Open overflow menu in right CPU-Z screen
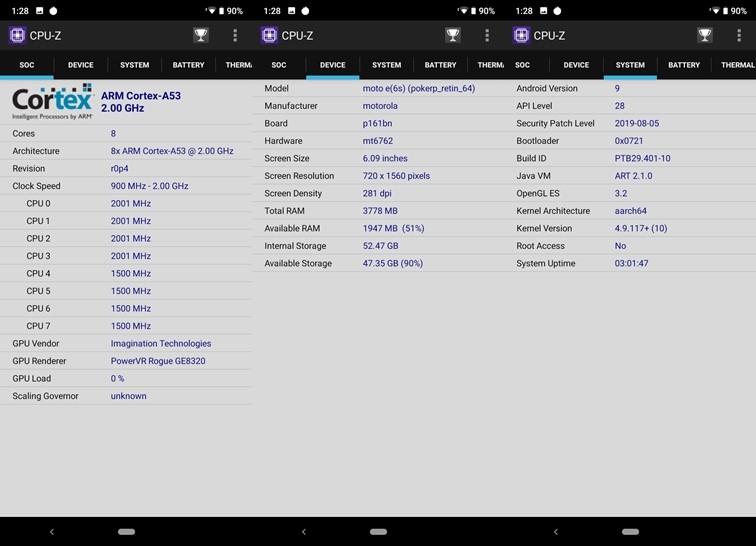The width and height of the screenshot is (756, 546). (x=739, y=35)
